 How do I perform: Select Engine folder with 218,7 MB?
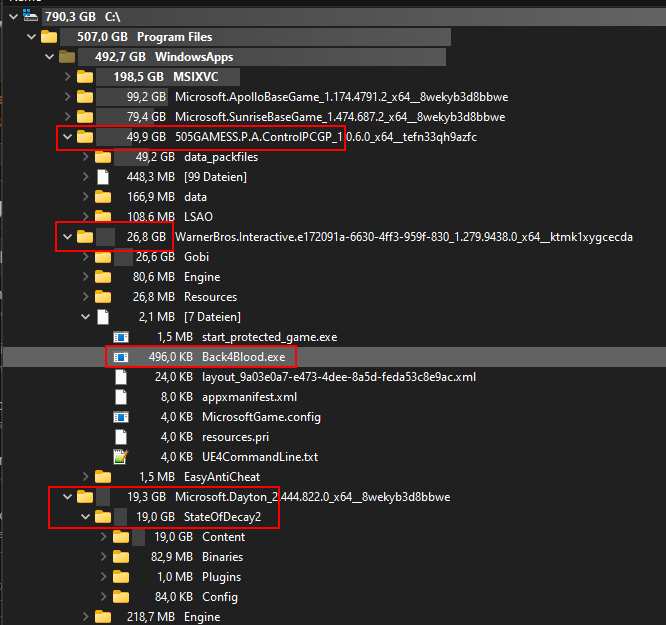tap(334, 617)
